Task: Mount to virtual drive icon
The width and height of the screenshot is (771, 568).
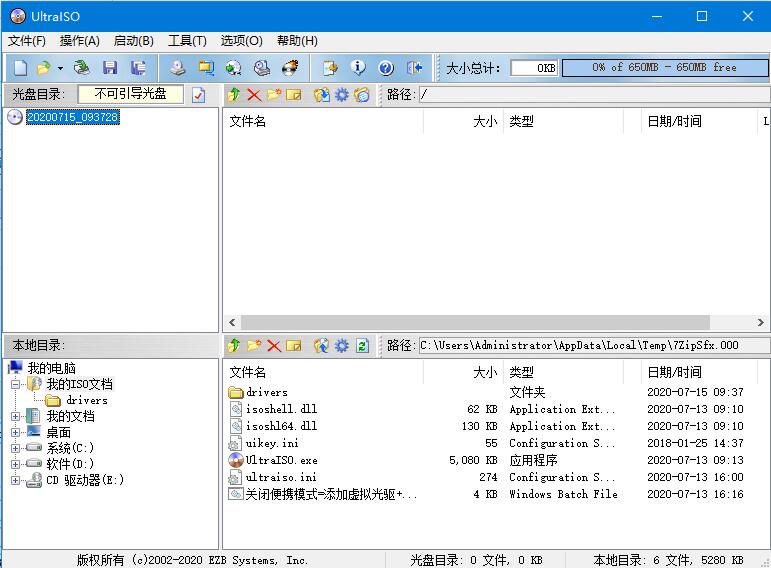Action: tap(262, 67)
